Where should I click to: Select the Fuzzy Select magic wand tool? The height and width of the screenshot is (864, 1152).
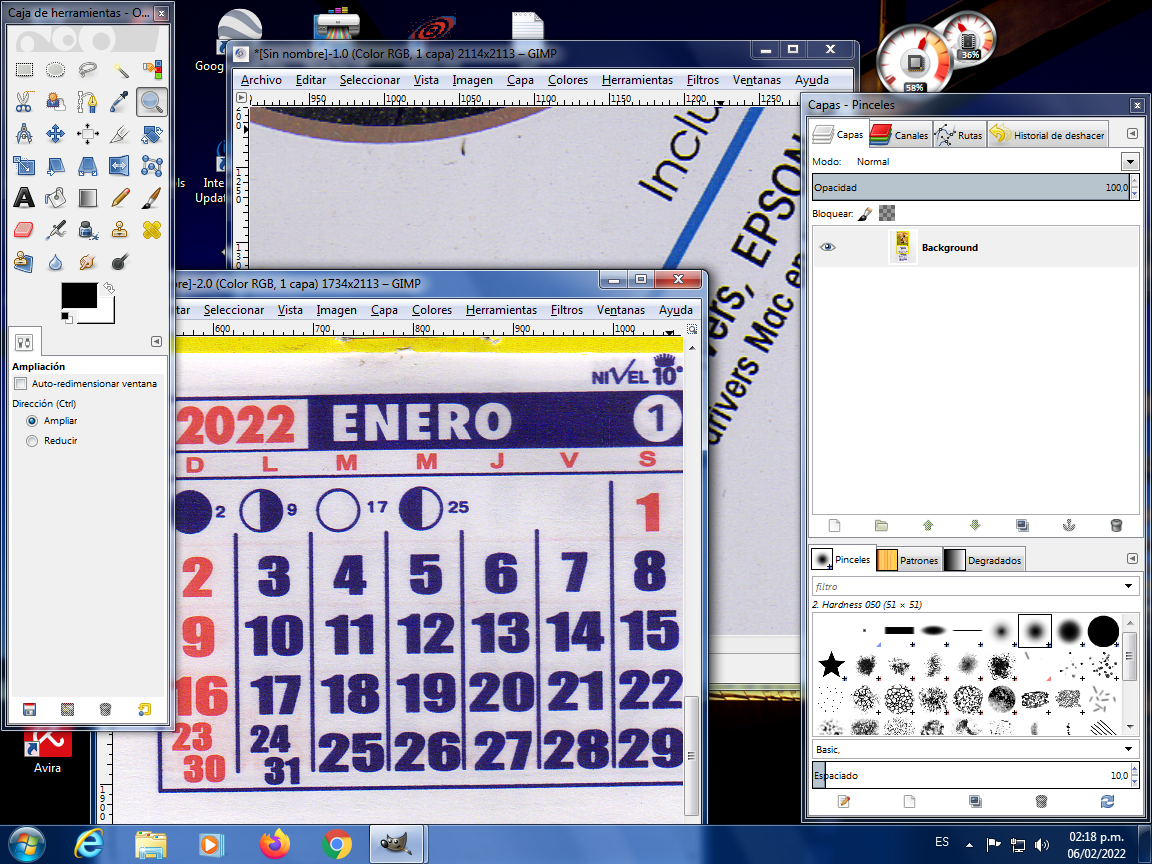120,70
